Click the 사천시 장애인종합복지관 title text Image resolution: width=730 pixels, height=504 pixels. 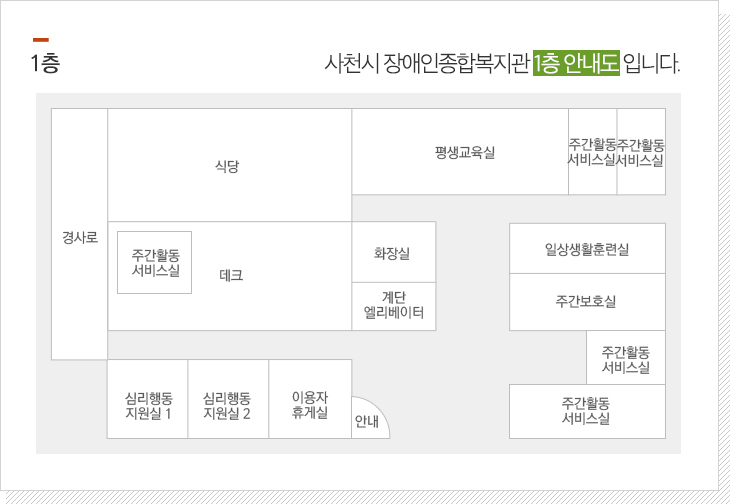(427, 63)
